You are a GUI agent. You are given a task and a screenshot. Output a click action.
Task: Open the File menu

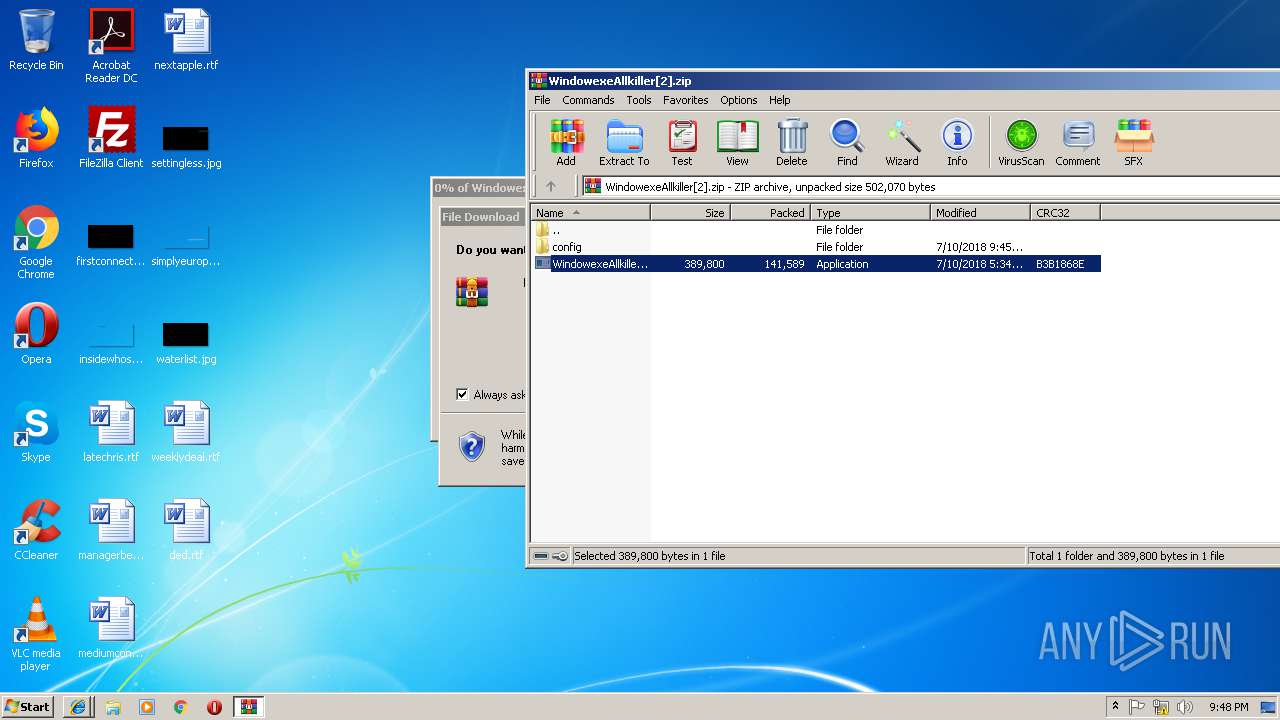click(542, 100)
